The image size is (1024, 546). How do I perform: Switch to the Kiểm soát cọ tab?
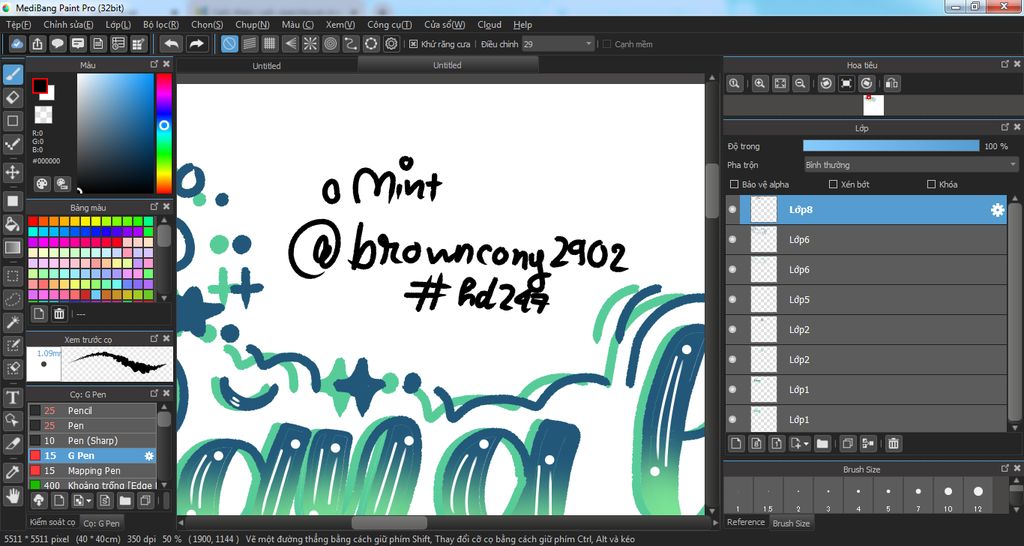pyautogui.click(x=52, y=522)
